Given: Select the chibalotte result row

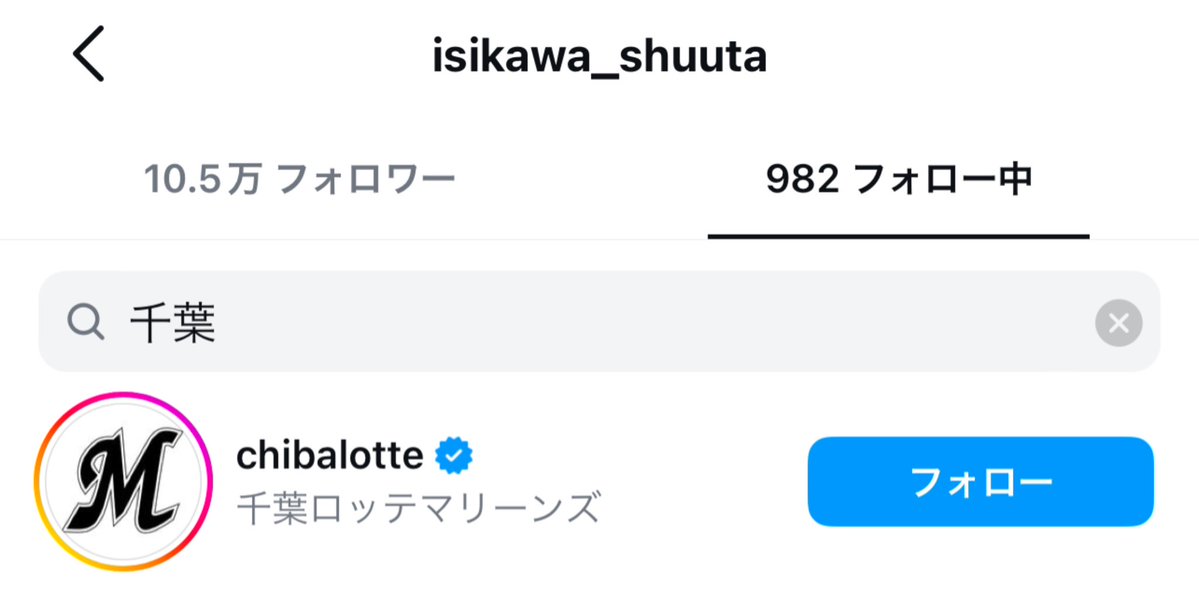Looking at the screenshot, I should [600, 481].
